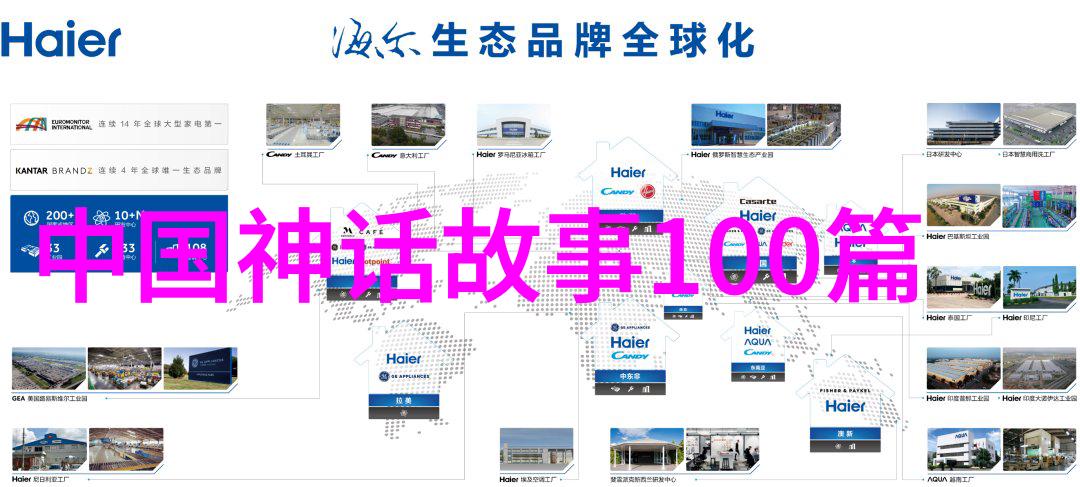Click the Casarte logo in China house
Screen dimensions: 1080x487
tap(757, 202)
